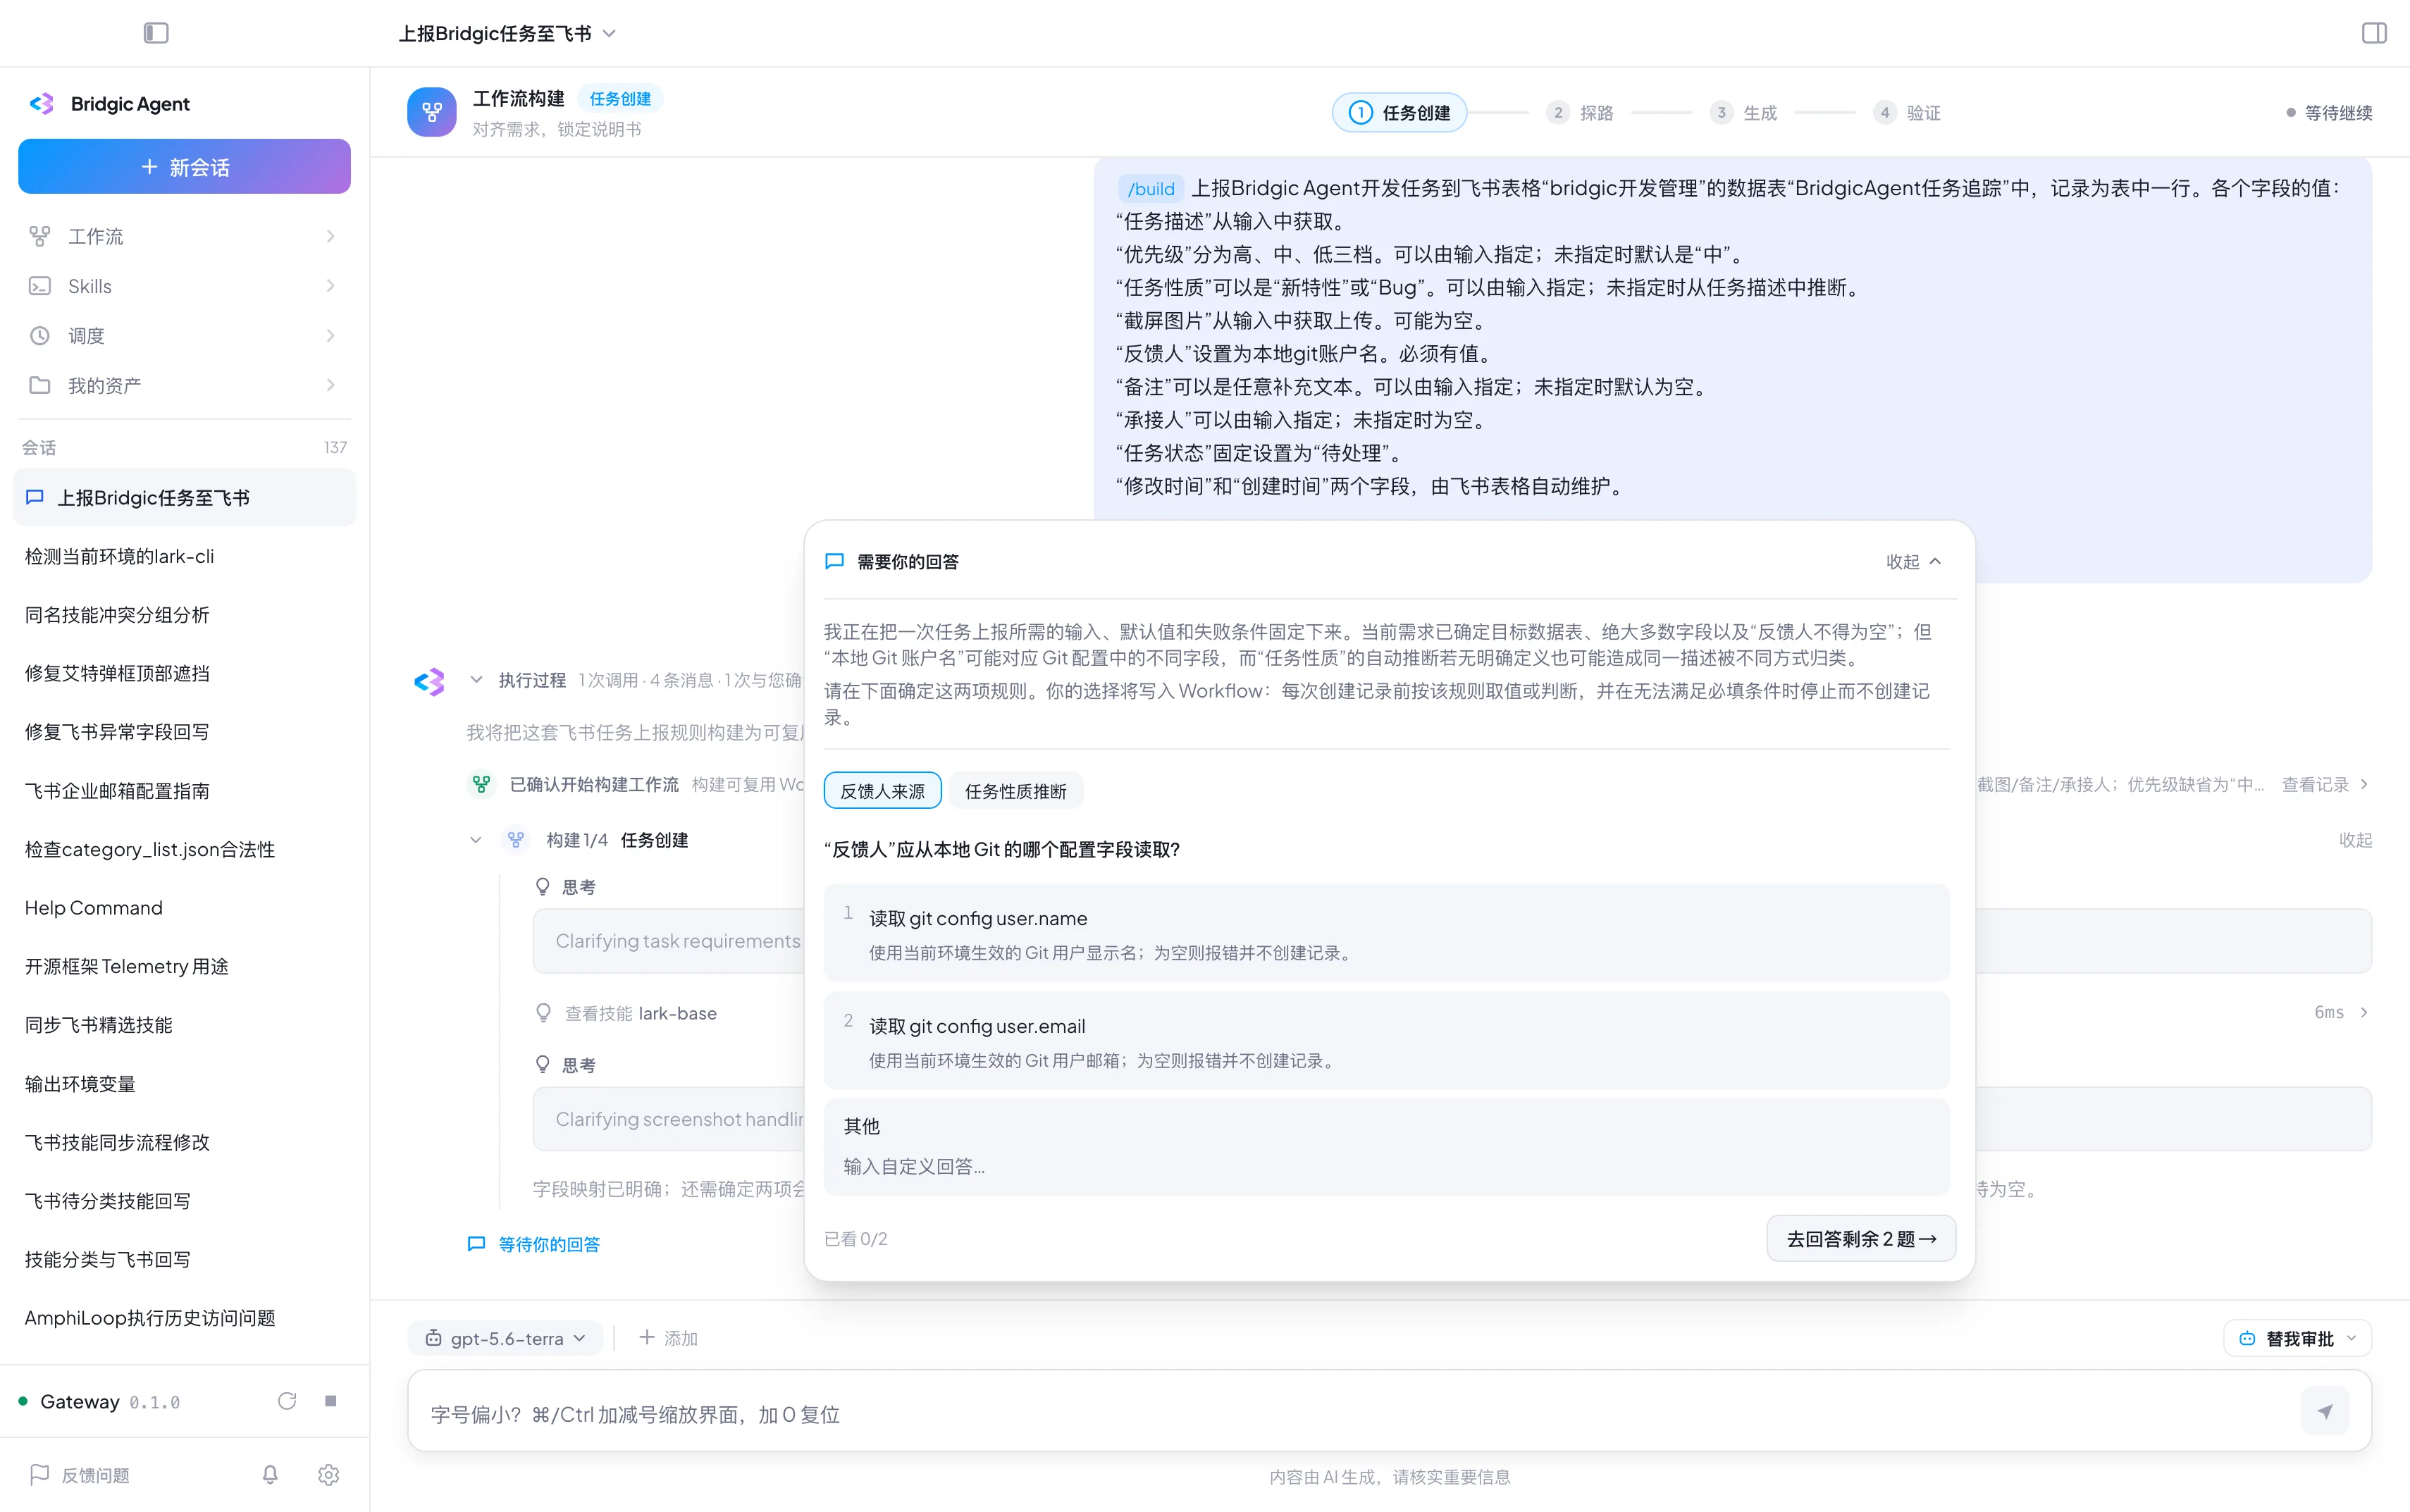Screen dimensions: 2410x1512
Task: Open conversation 飞书企业邮箱配置指南
Action: (x=184, y=791)
